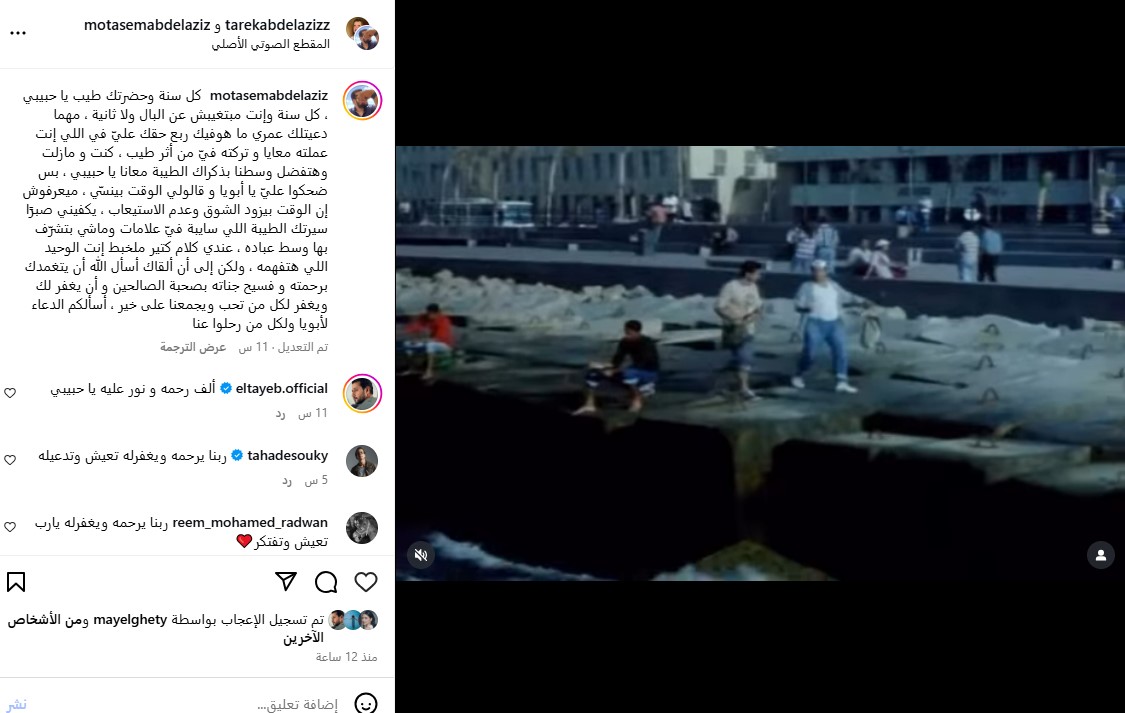Viewport: 1125px width, 713px height.
Task: Reply to tahadesouky's comment
Action: pyautogui.click(x=287, y=481)
